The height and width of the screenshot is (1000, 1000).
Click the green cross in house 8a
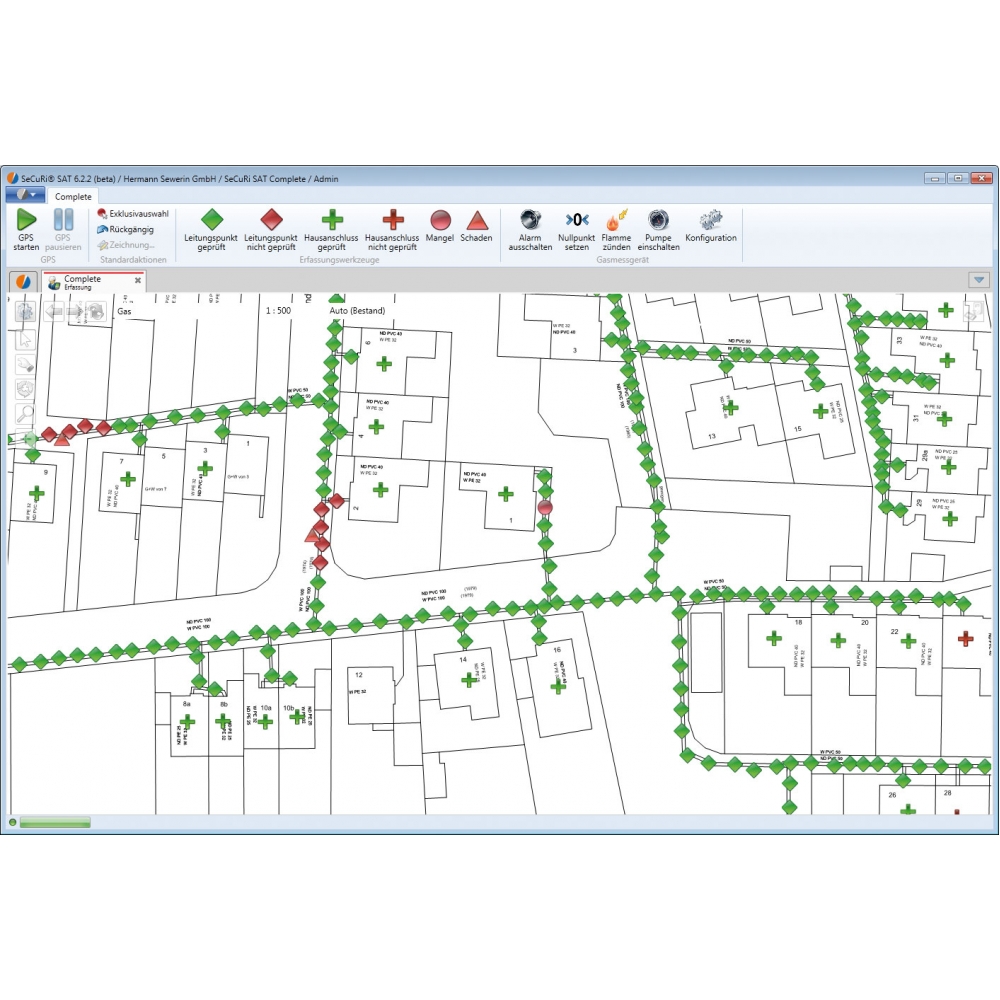tap(187, 722)
